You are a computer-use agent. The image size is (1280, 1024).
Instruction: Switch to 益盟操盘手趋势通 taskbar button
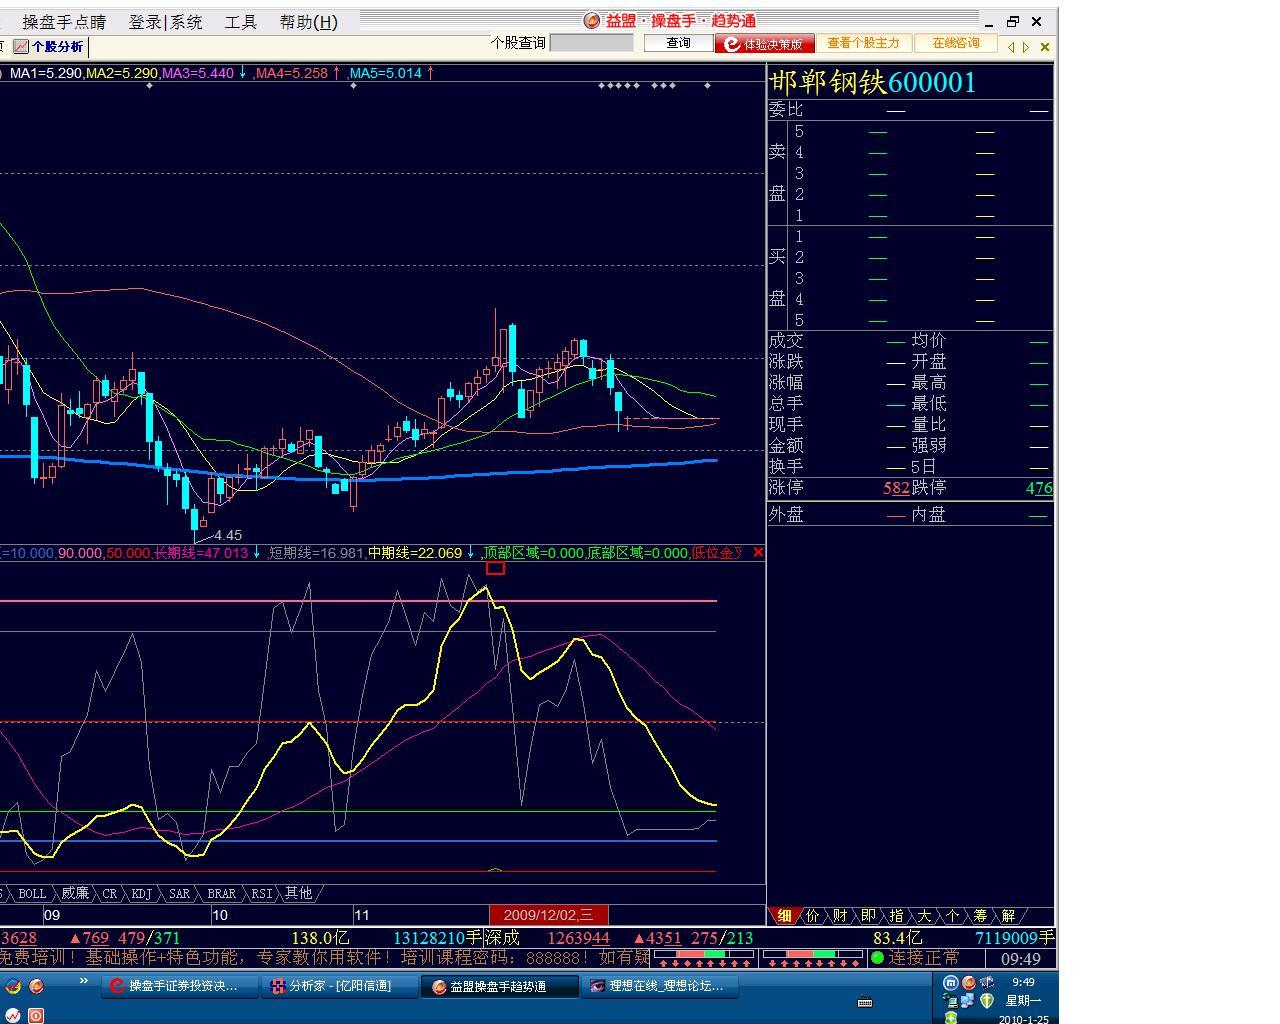point(498,986)
